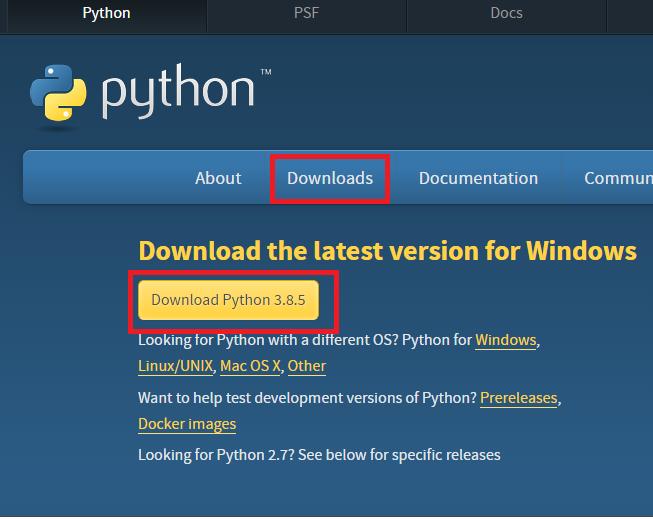Open the Community menu item
The height and width of the screenshot is (519, 653).
(618, 178)
